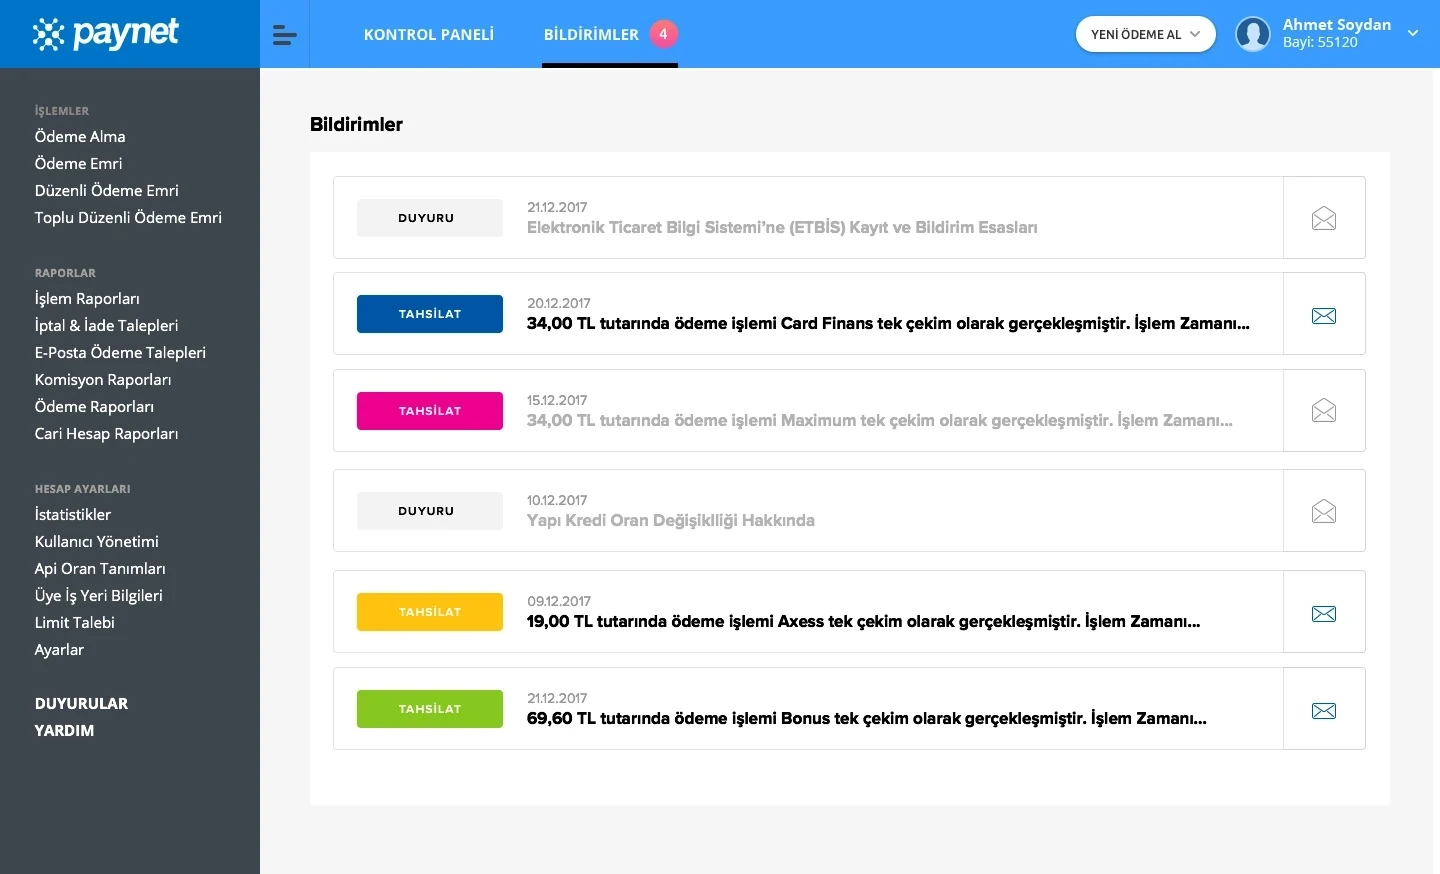The width and height of the screenshot is (1440, 874).
Task: Collapse sidebar with hamburger menu icon
Action: point(285,35)
